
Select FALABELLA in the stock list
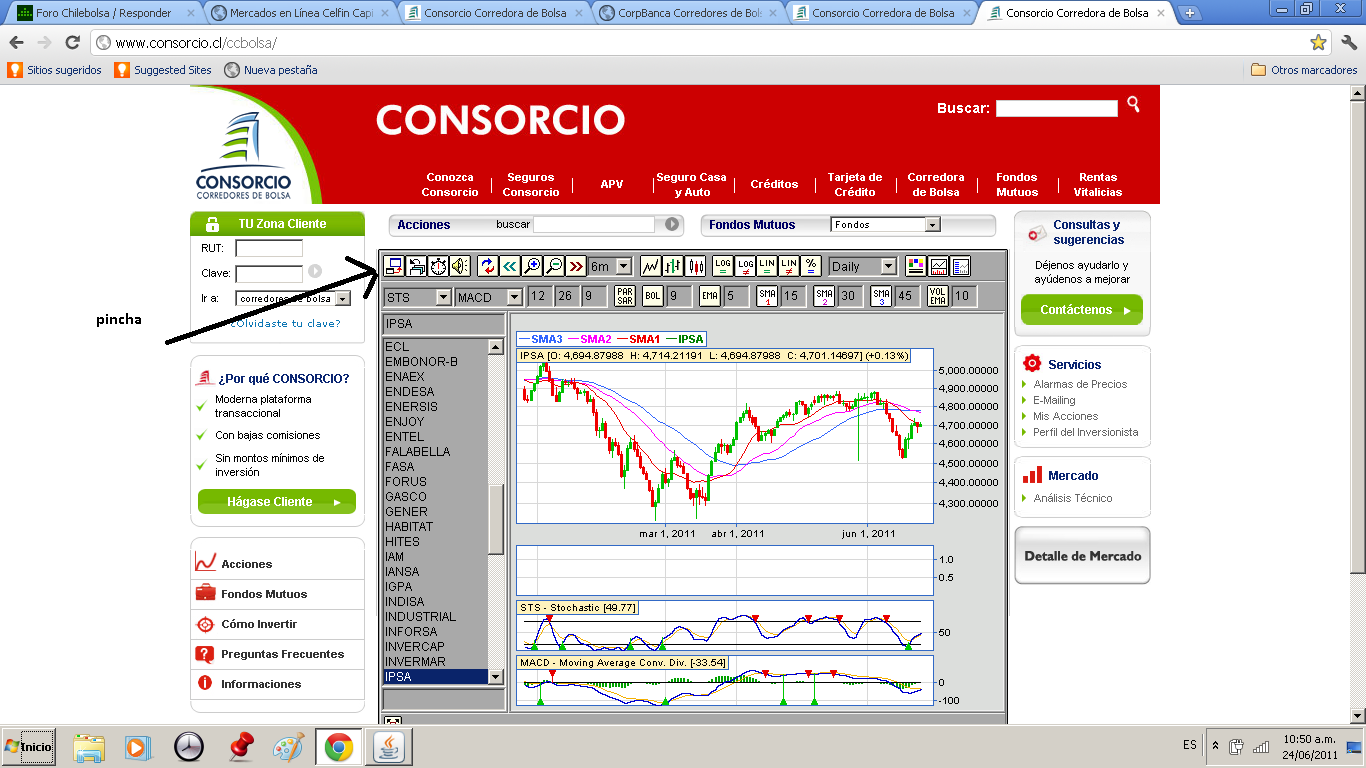pyautogui.click(x=435, y=452)
